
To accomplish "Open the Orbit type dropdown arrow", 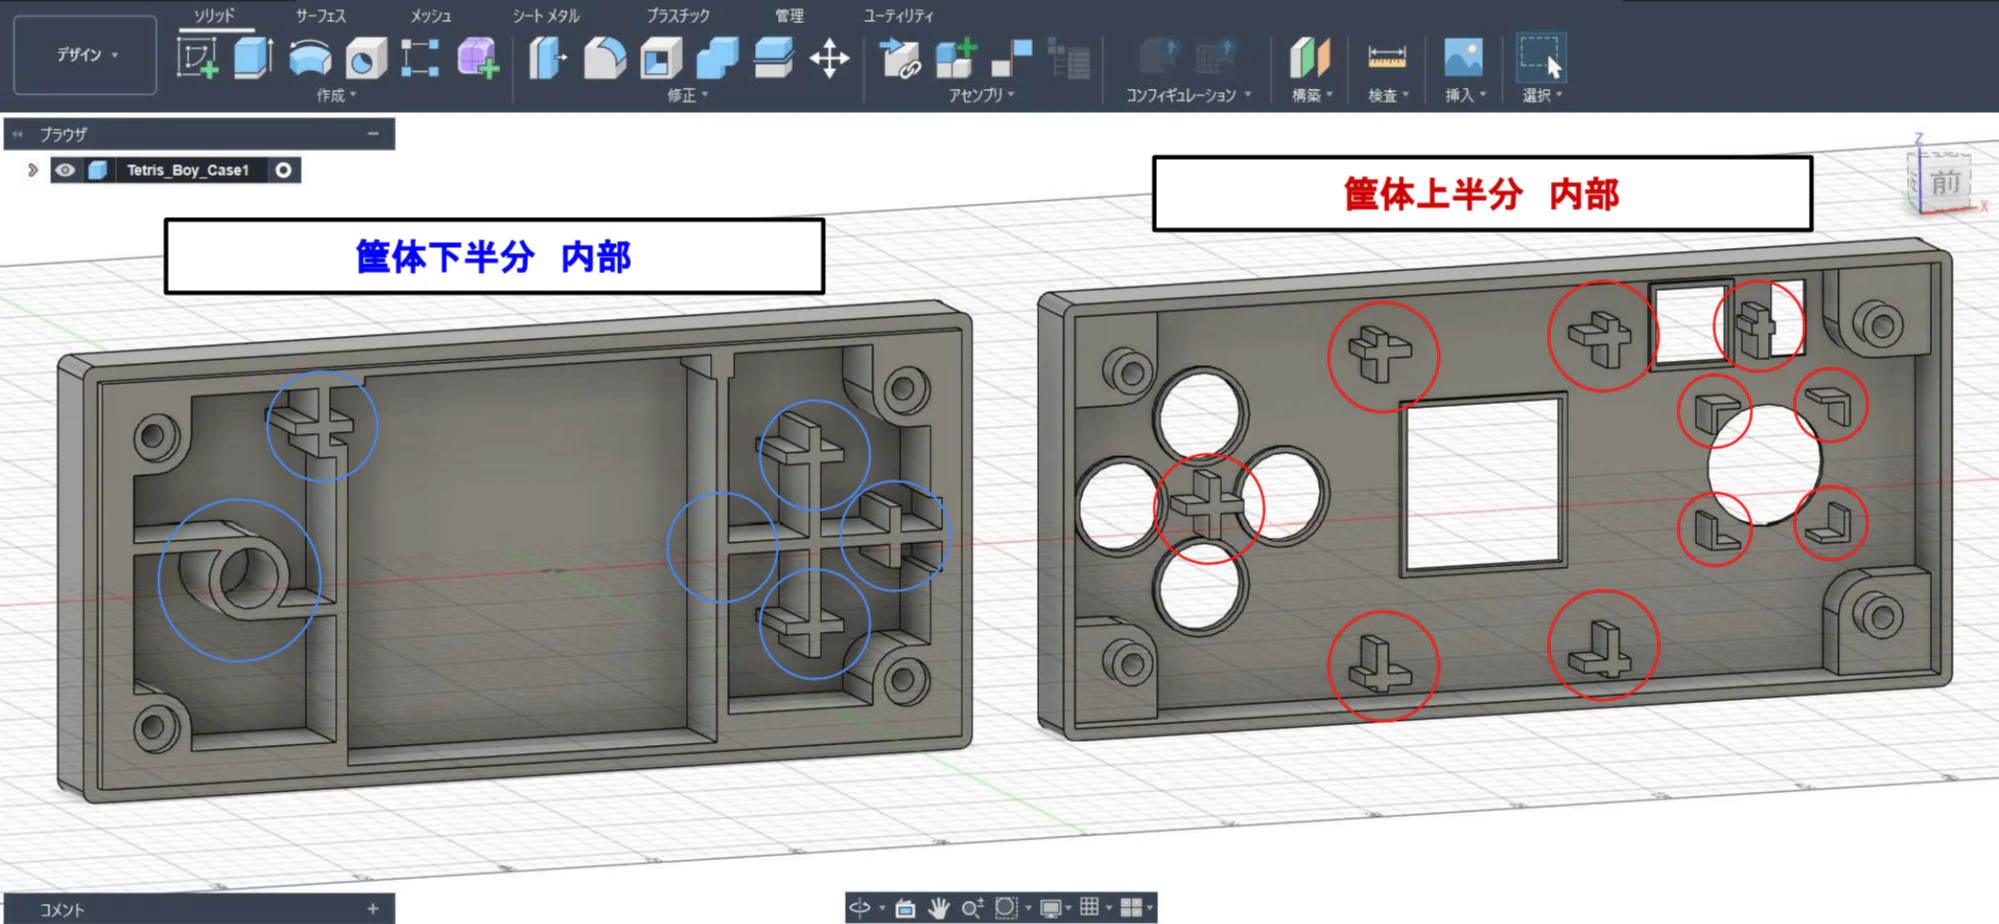I will pyautogui.click(x=882, y=908).
